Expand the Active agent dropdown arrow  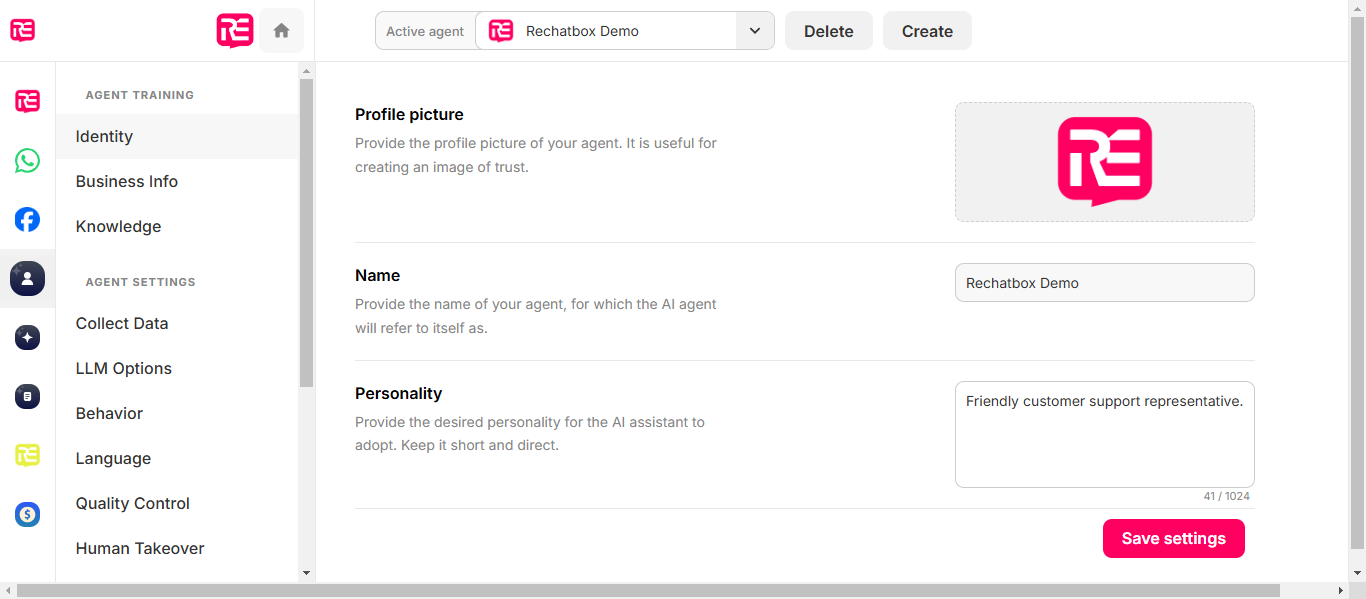tap(755, 31)
